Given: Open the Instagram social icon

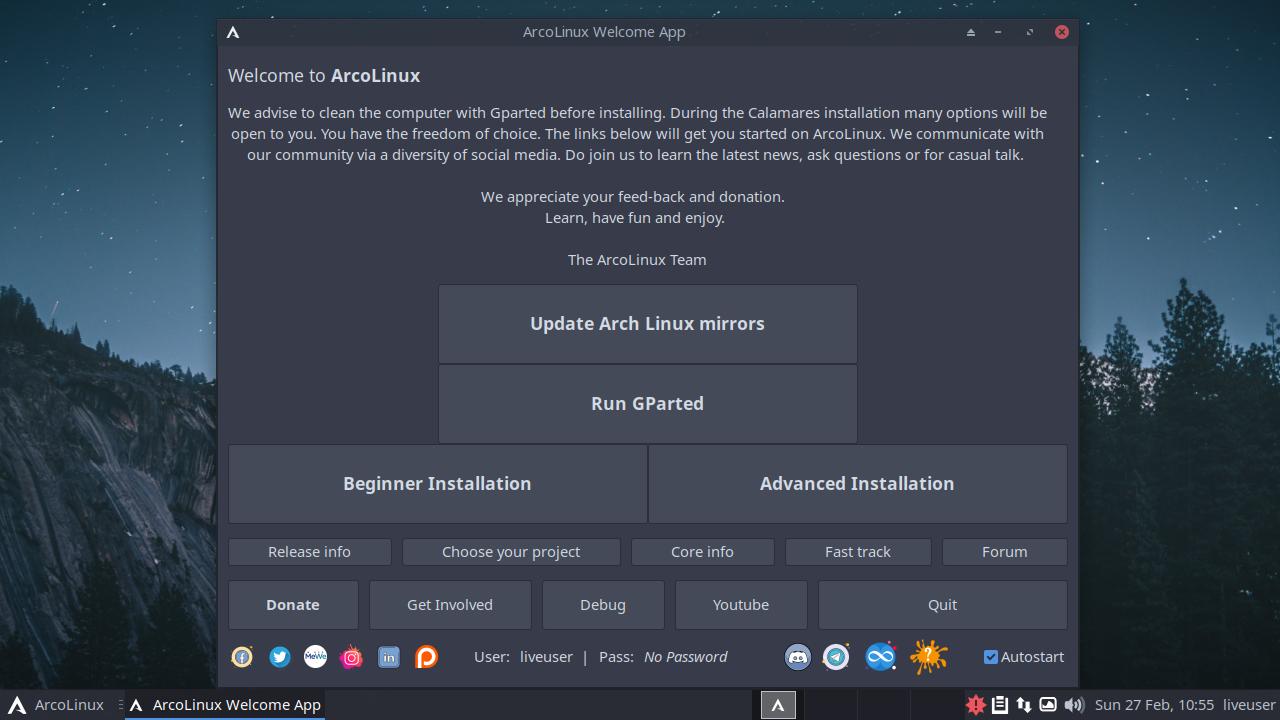Looking at the screenshot, I should (x=352, y=657).
